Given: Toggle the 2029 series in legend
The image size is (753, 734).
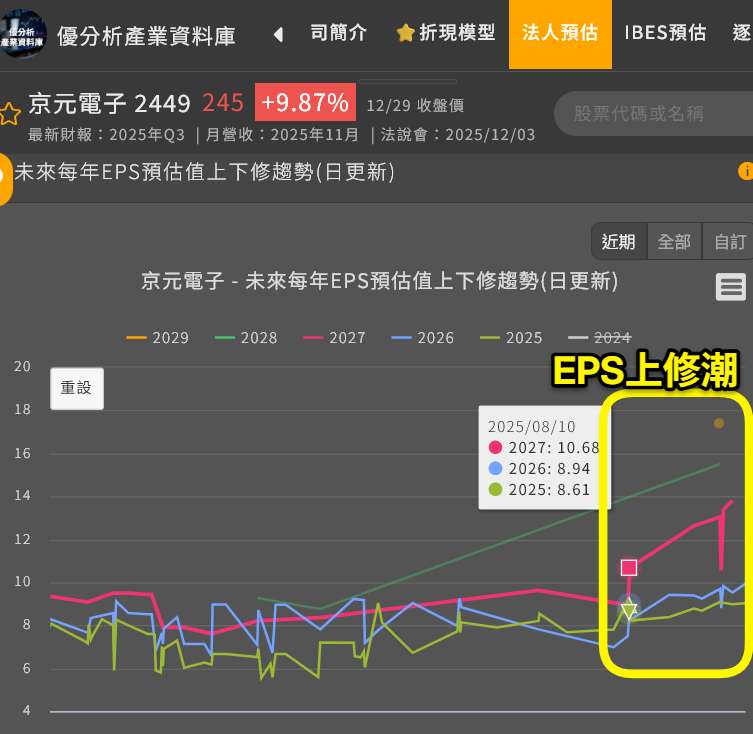Looking at the screenshot, I should pos(158,338).
